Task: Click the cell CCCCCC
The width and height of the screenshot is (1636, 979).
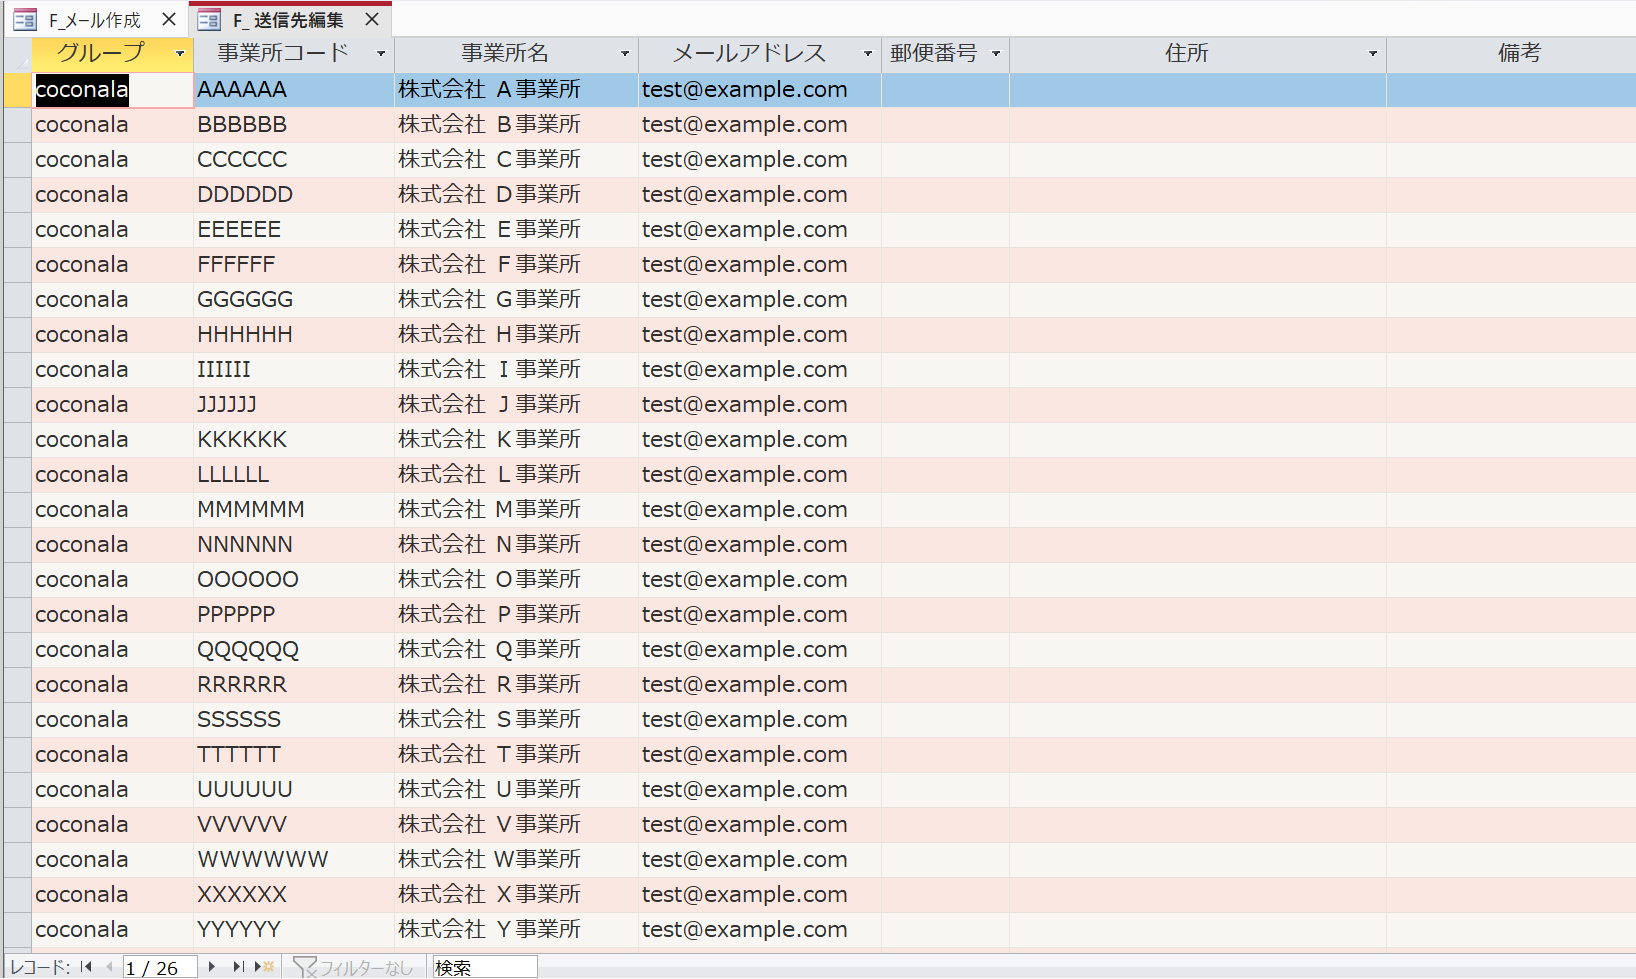Action: pos(294,160)
